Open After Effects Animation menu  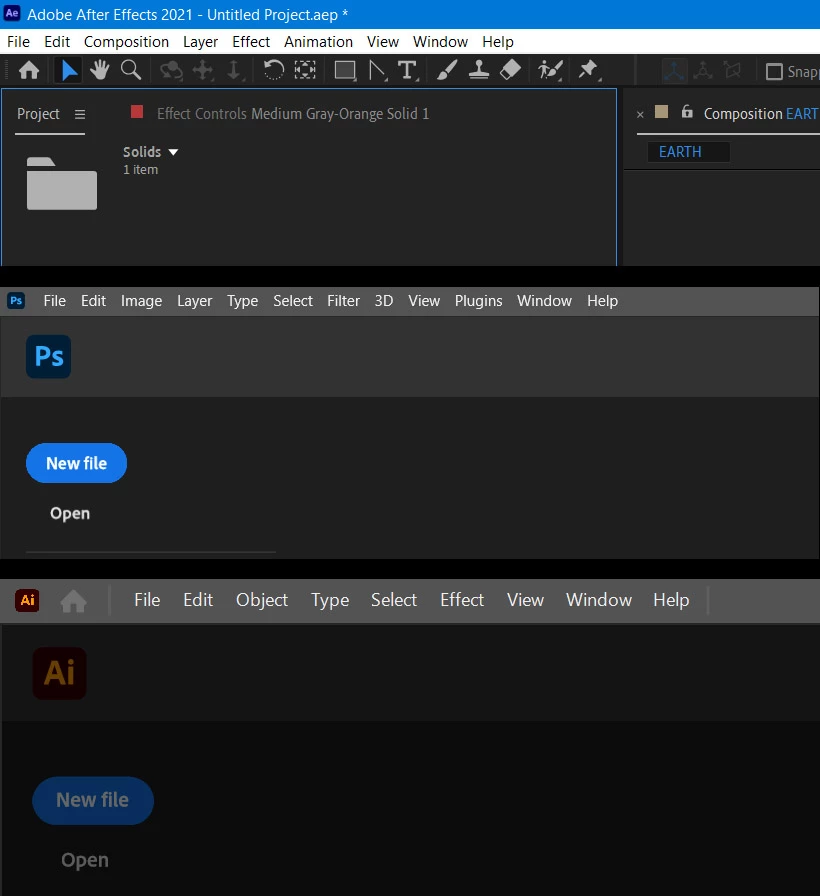[318, 42]
